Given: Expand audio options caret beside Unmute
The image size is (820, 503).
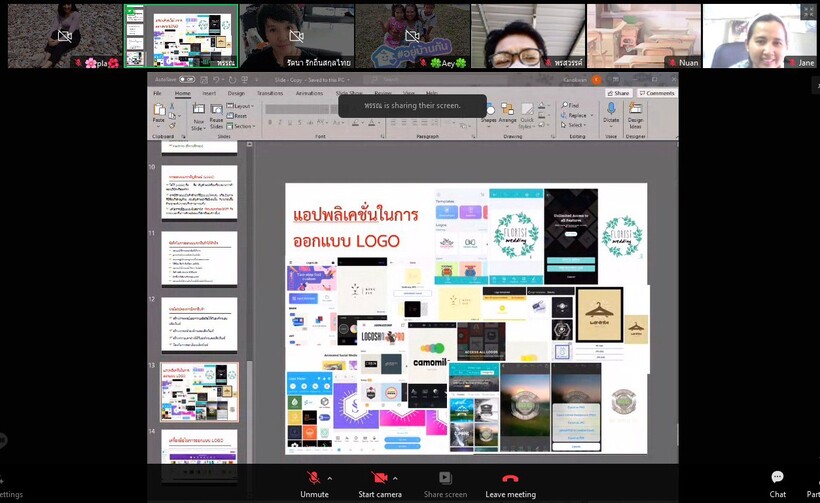Looking at the screenshot, I should click(x=329, y=478).
